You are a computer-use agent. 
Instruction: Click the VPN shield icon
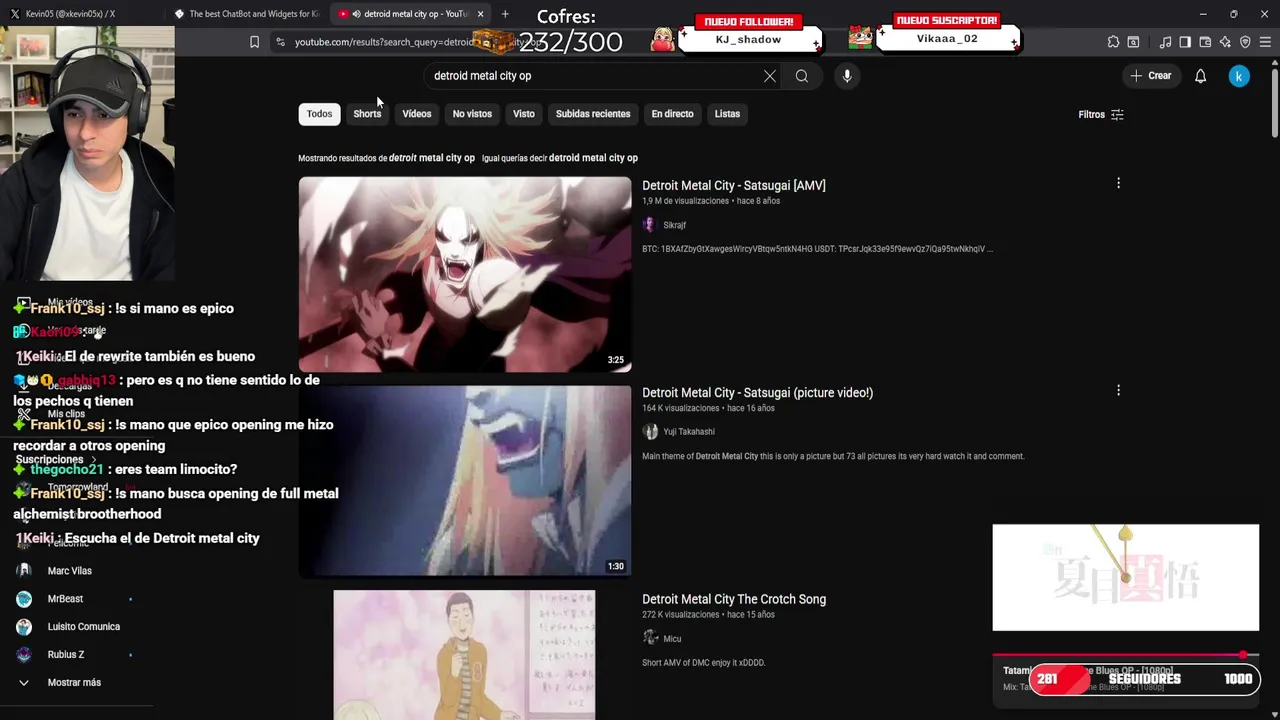pos(1245,42)
